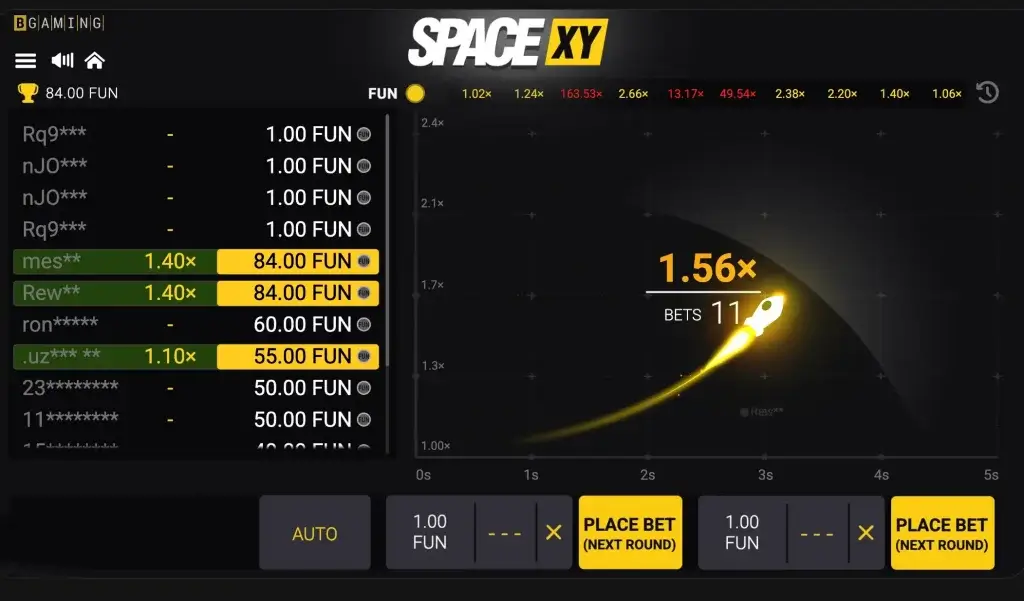Click the ron***** player name

(60, 325)
